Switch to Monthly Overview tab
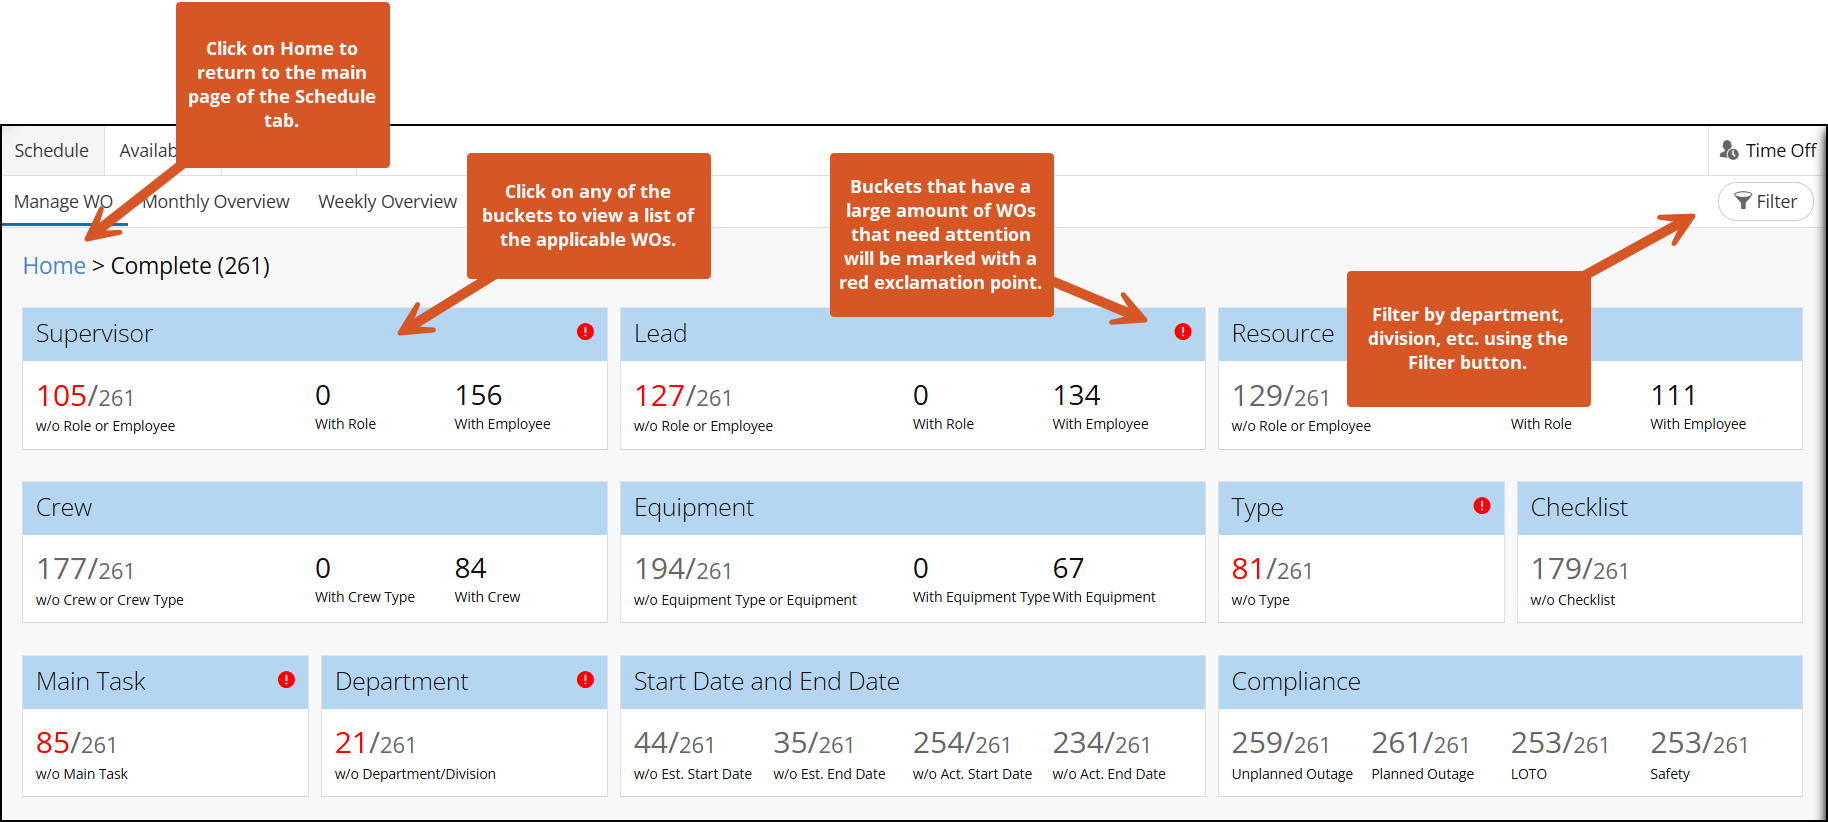Screen dimensions: 1828x822 coord(217,201)
